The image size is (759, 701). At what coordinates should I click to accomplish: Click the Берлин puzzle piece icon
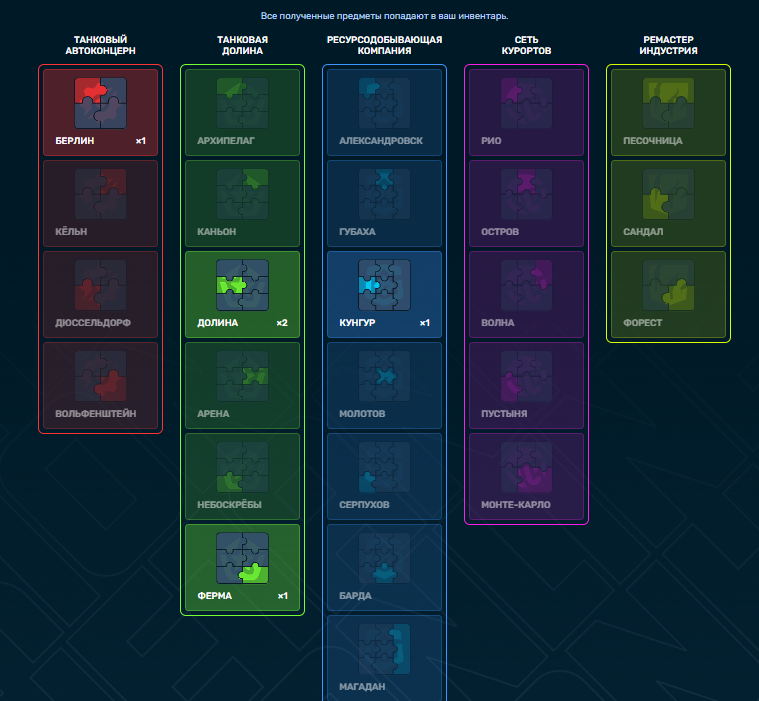click(x=100, y=103)
